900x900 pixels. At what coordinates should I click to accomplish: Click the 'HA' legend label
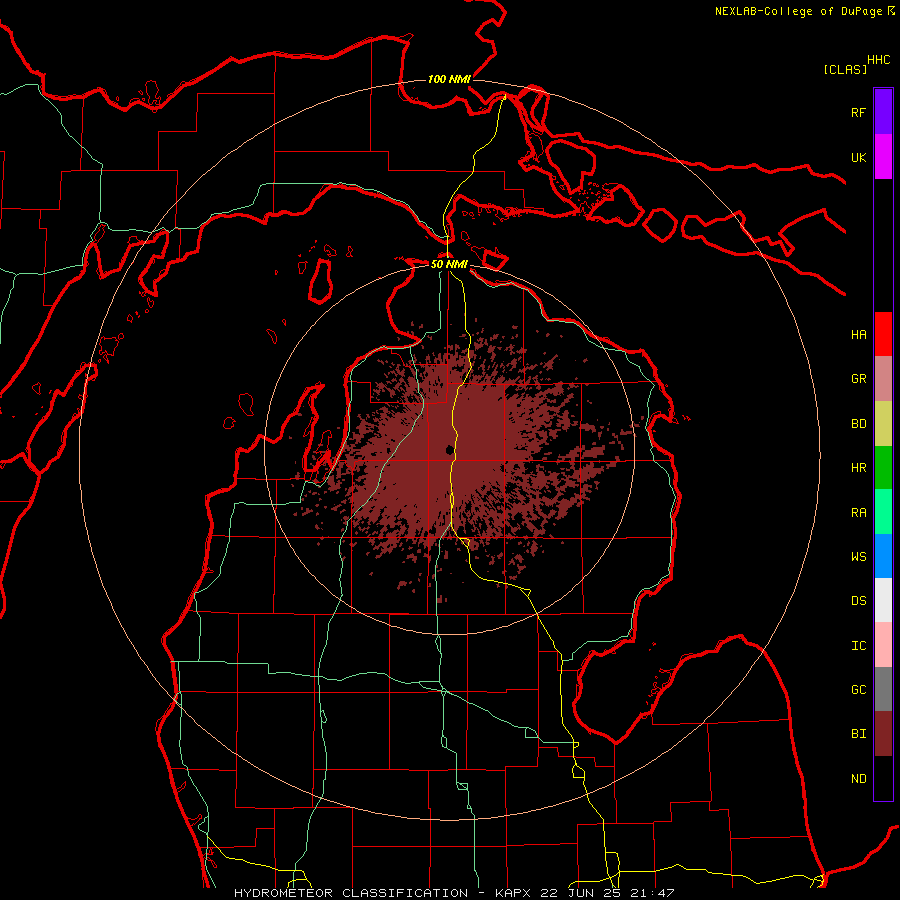click(858, 335)
